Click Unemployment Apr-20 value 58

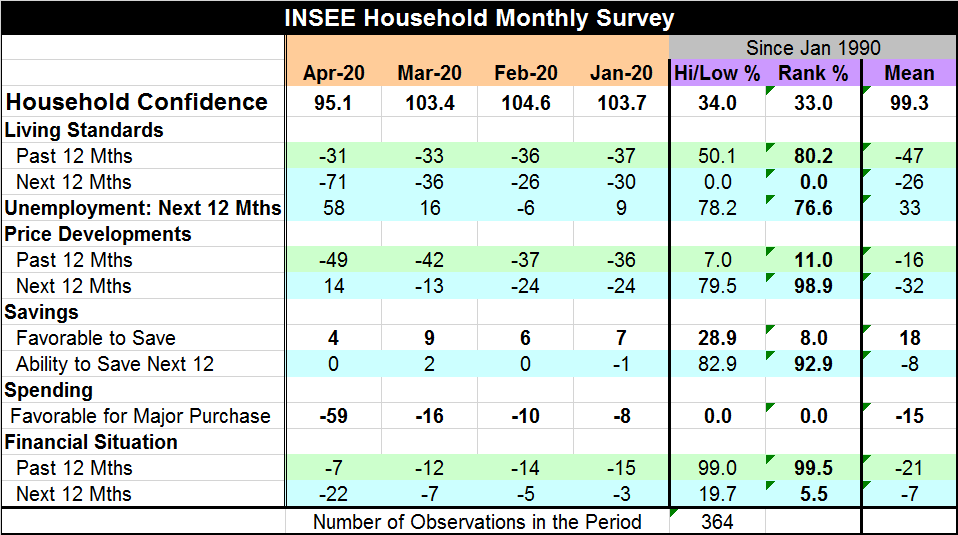tap(334, 208)
